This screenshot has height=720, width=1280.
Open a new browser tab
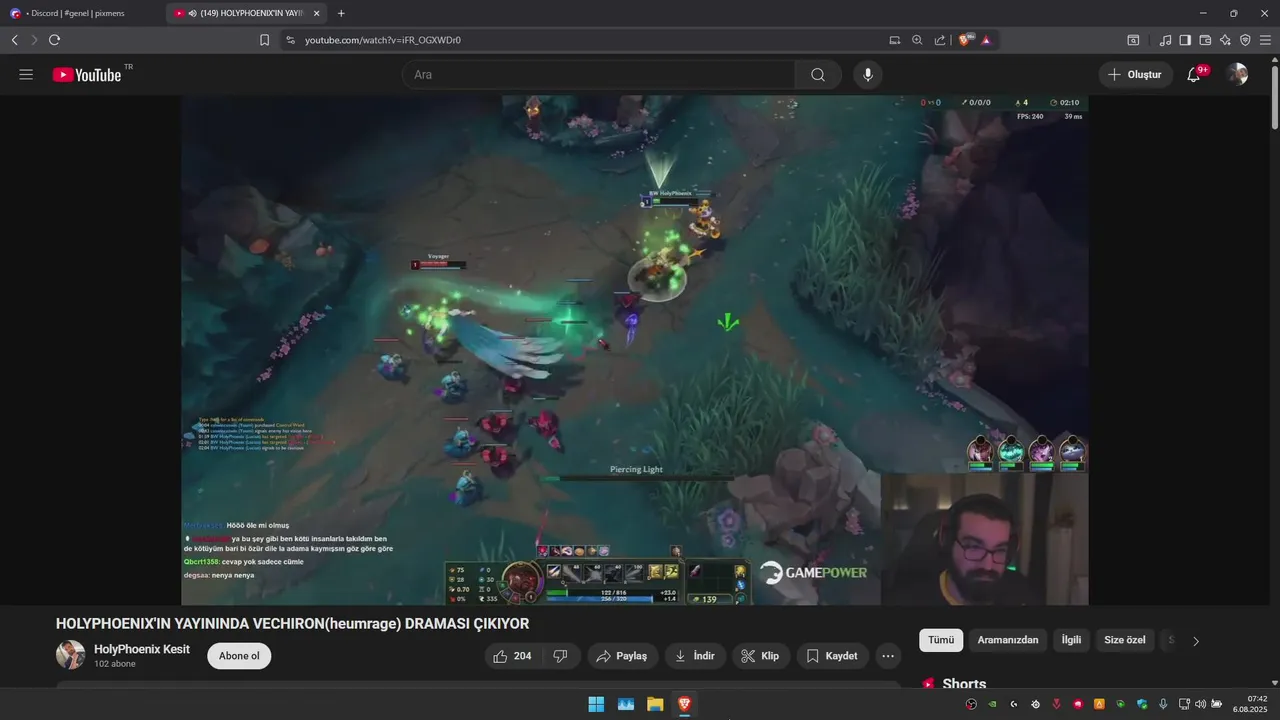pyautogui.click(x=341, y=13)
